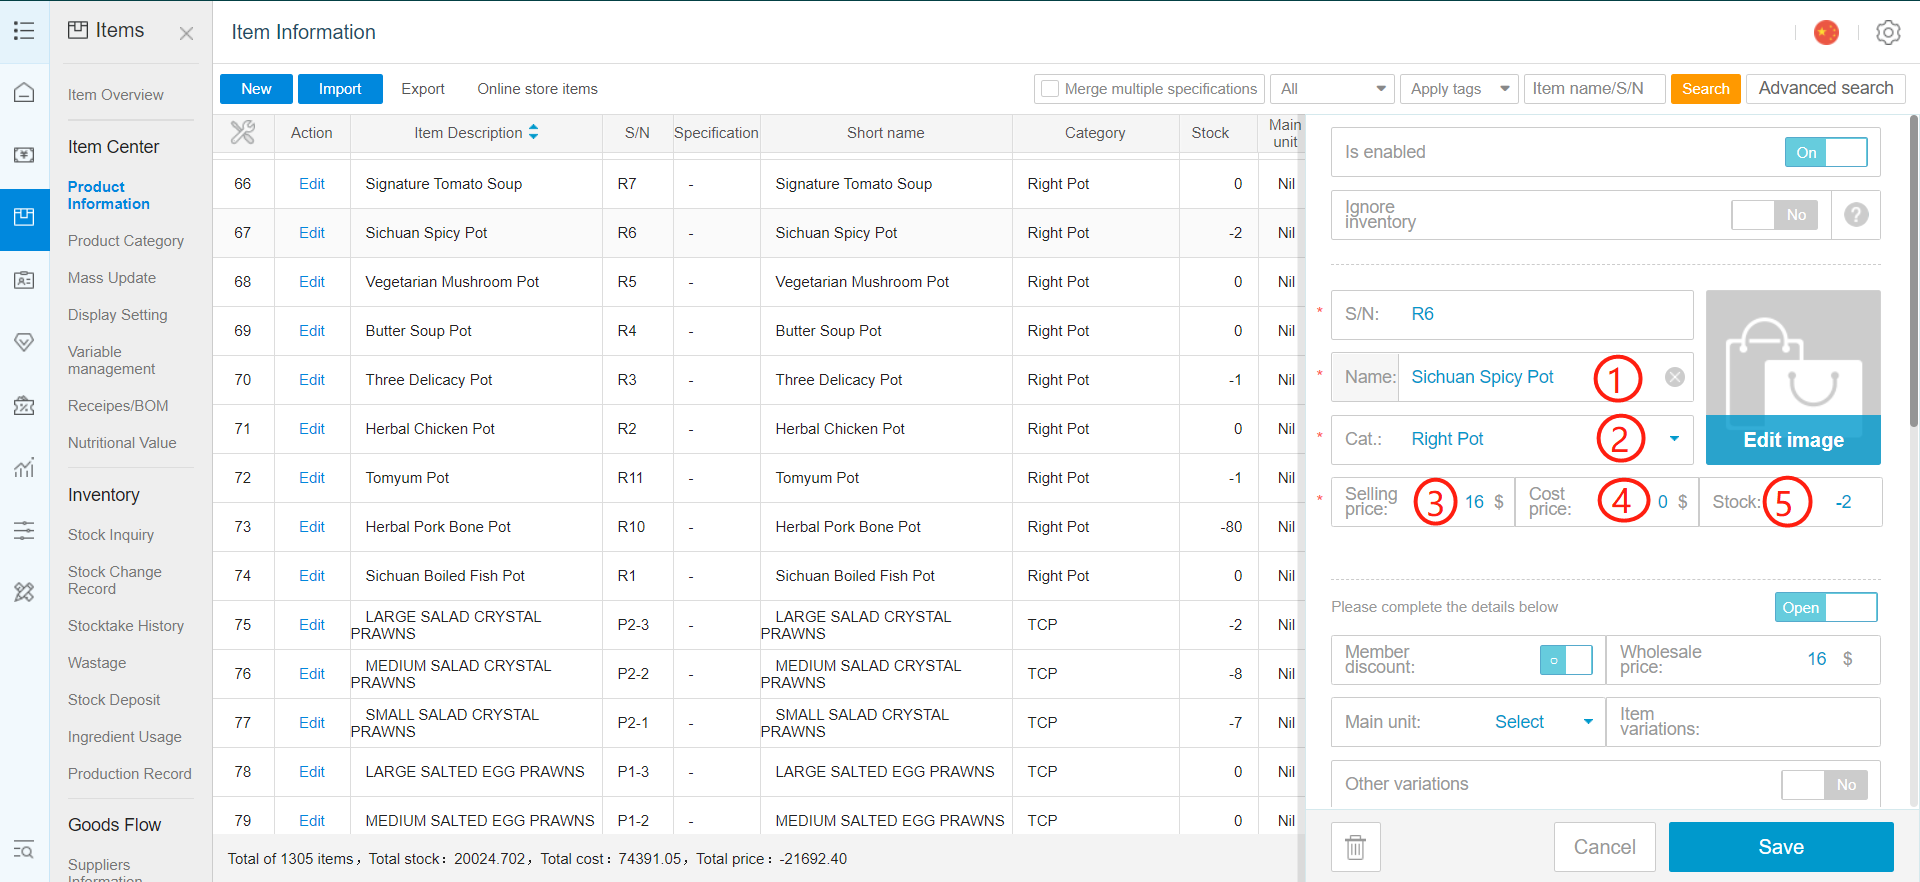This screenshot has width=1920, height=882.
Task: Open the Apply tags dropdown
Action: (x=1459, y=89)
